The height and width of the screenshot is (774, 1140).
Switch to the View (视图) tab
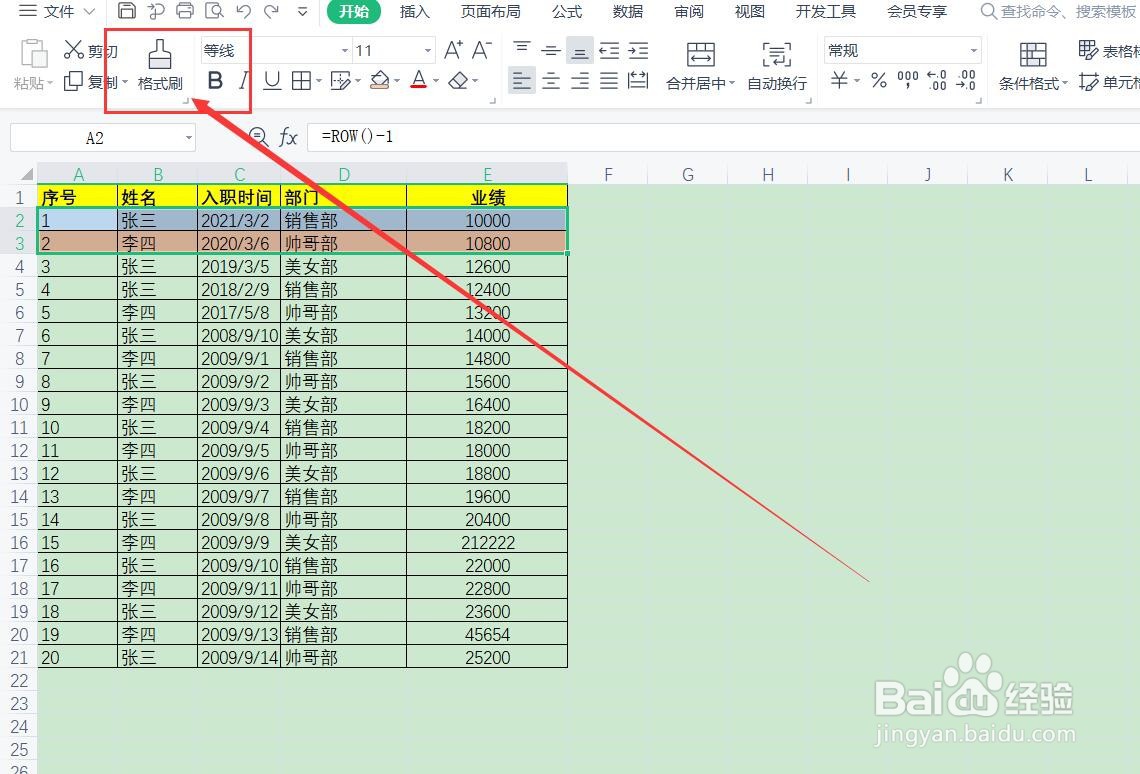750,12
